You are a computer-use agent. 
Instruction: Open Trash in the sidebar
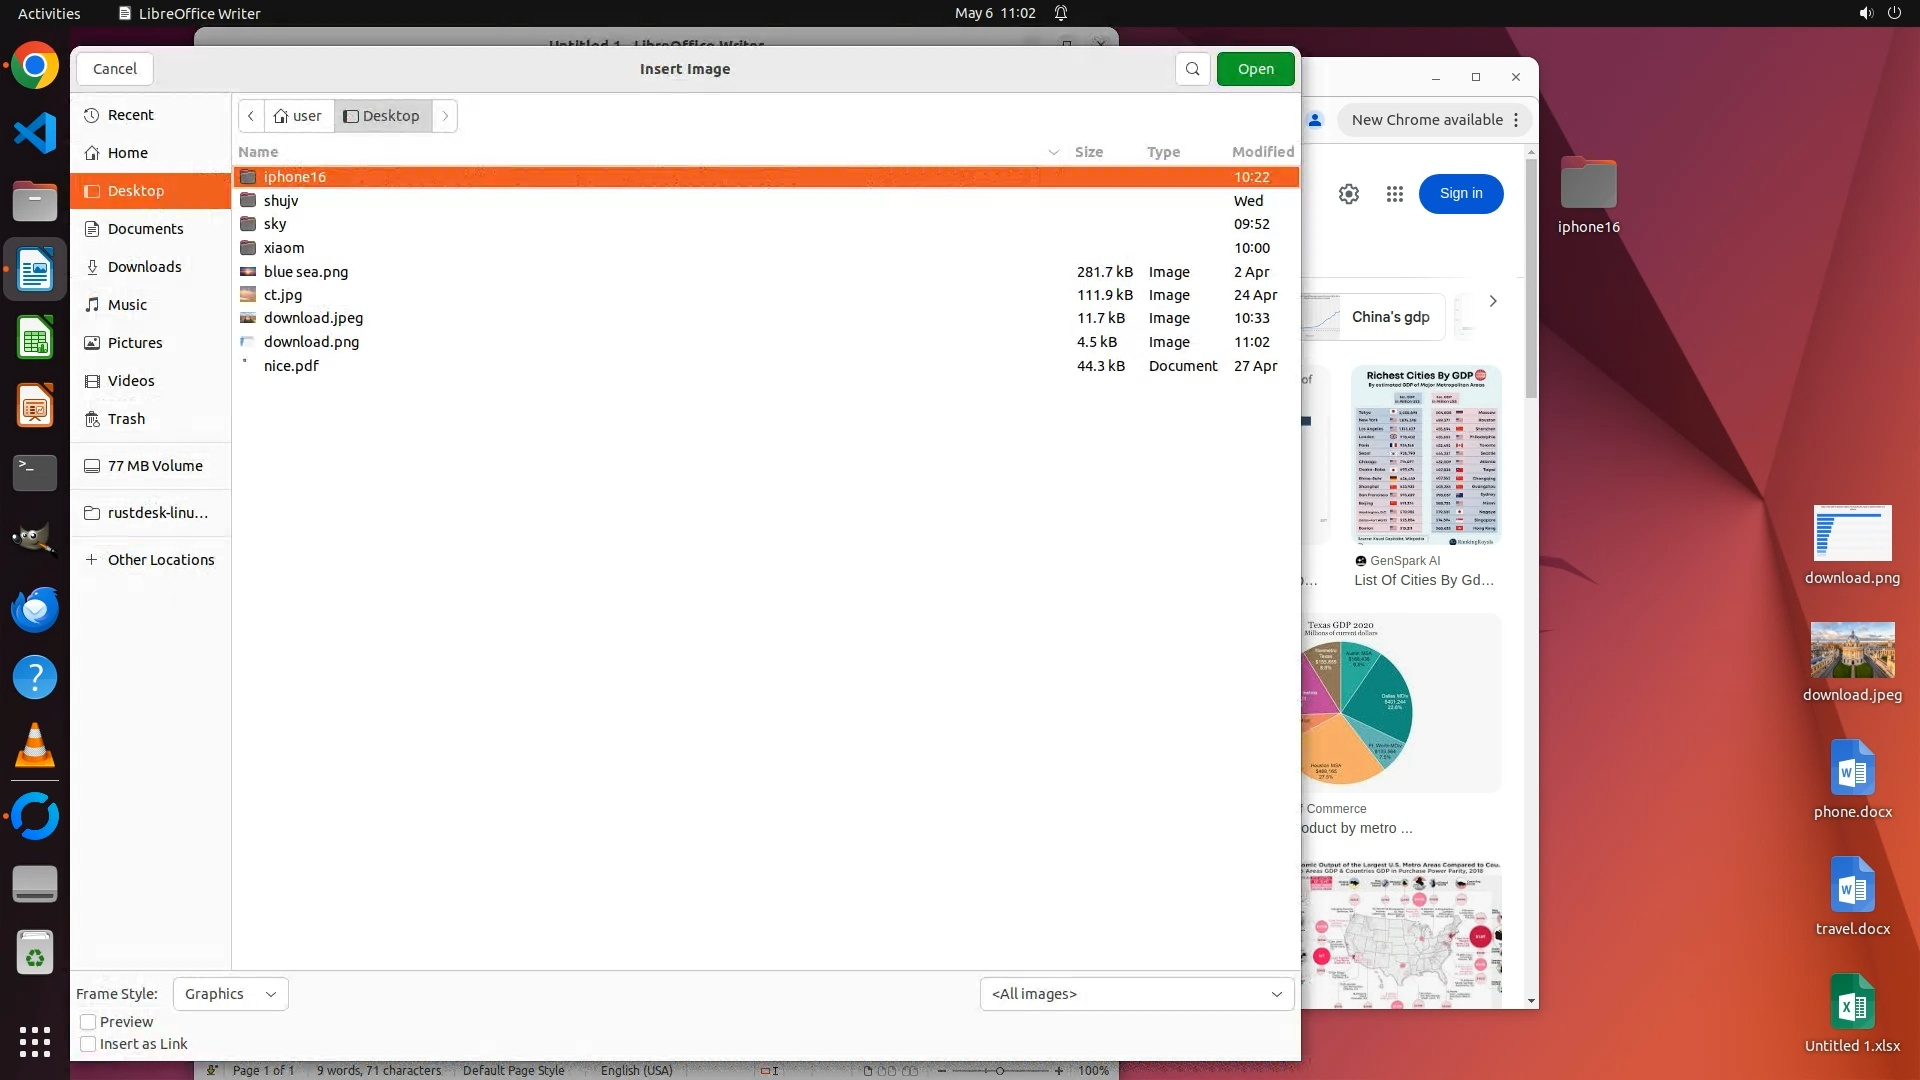(x=126, y=419)
